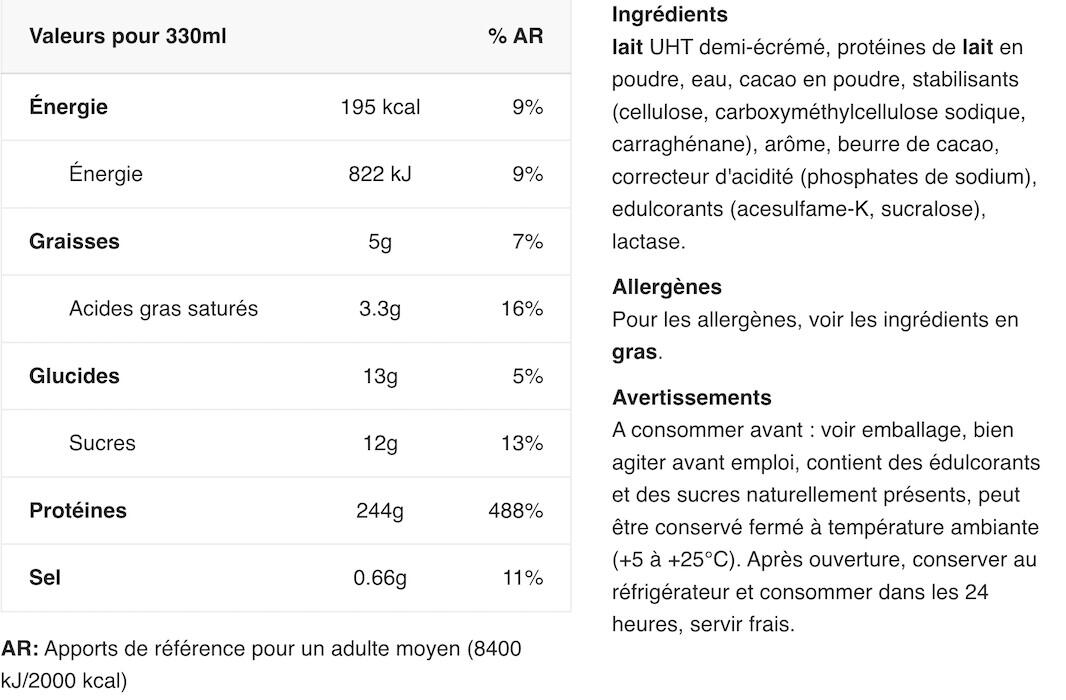Viewport: 1066px width, 700px height.
Task: Click the 'Acides gras saturés' row label
Action: click(163, 309)
